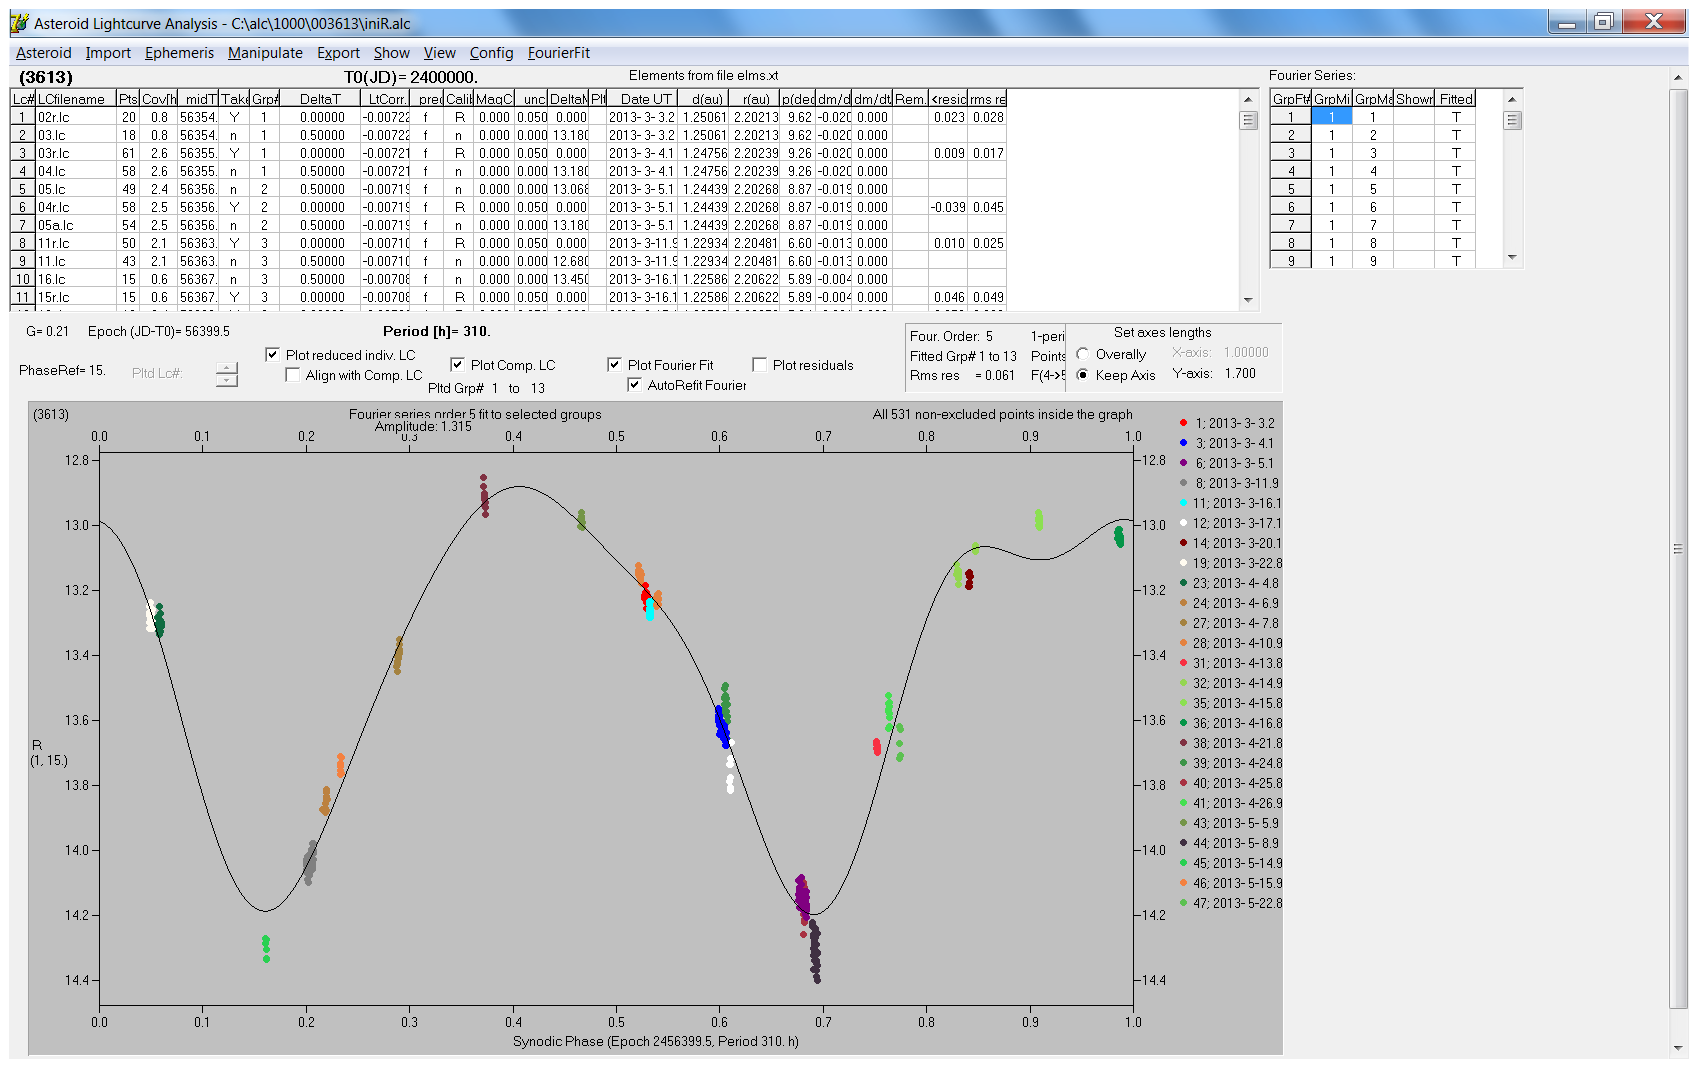This screenshot has height=1068, width=1698.
Task: Click lightcurve table scroll-up arrow
Action: tap(1248, 99)
